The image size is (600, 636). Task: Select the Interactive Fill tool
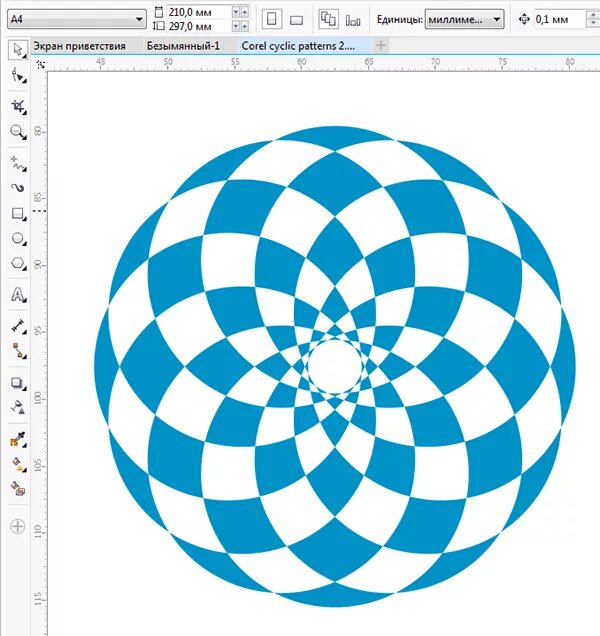click(x=18, y=464)
